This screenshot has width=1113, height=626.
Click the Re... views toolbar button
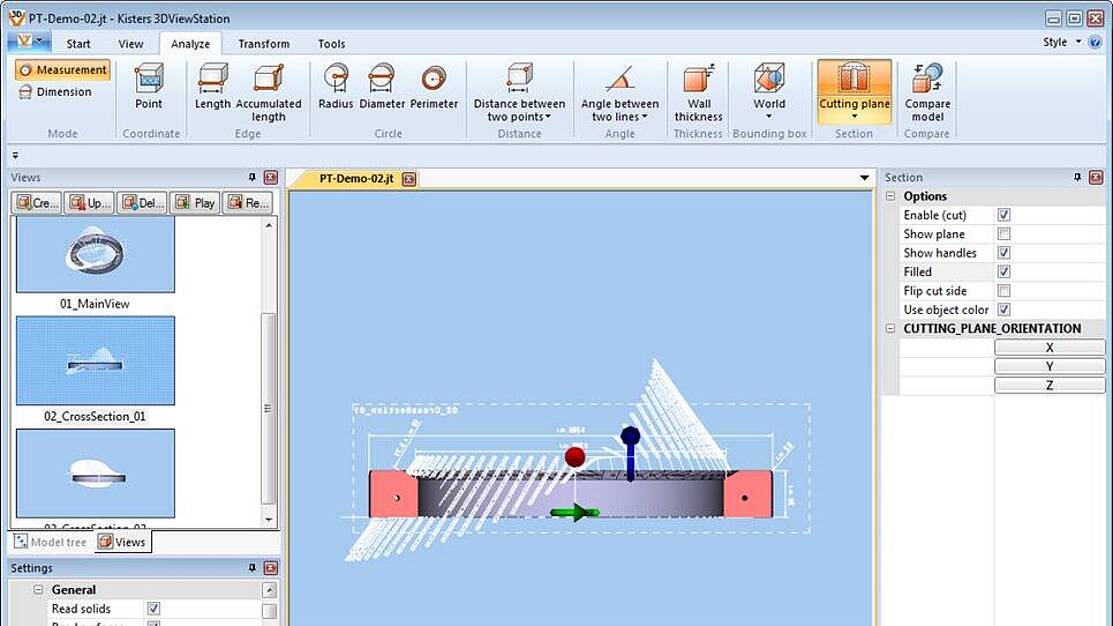pyautogui.click(x=247, y=203)
